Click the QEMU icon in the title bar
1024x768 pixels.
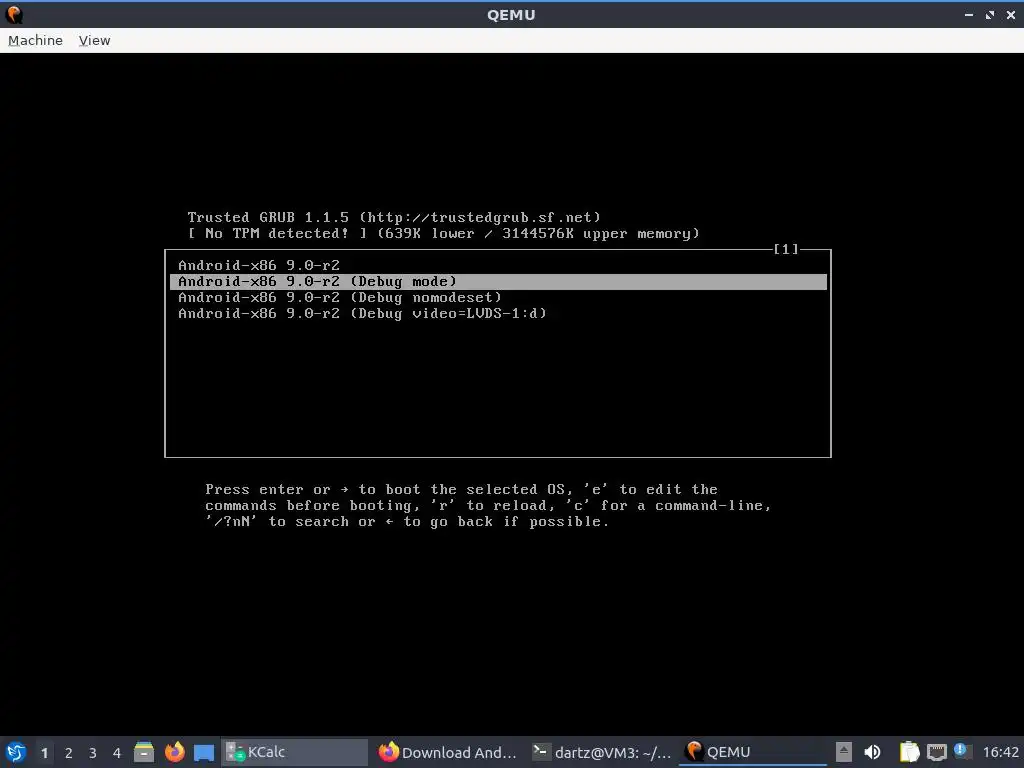point(14,14)
